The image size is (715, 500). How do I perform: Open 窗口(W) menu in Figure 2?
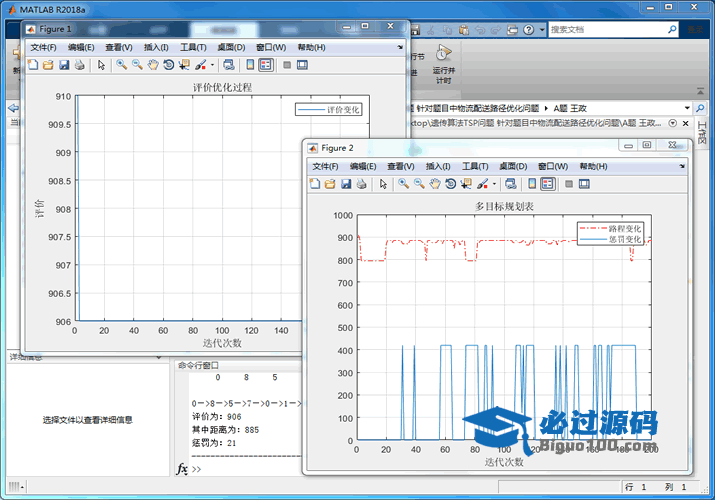[x=553, y=166]
